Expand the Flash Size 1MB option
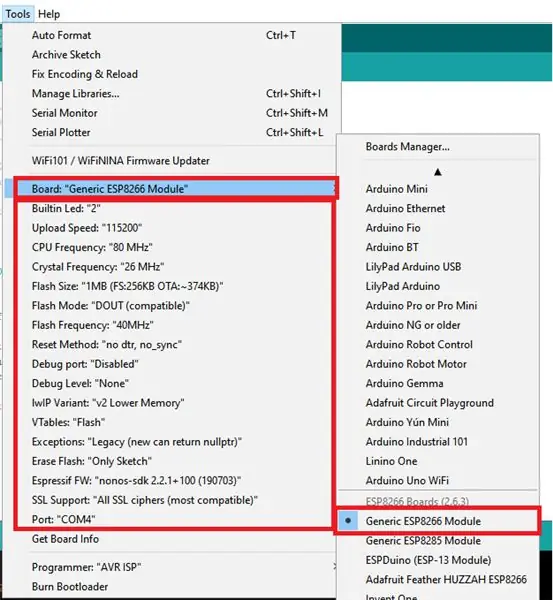Screen dimensions: 553x600 pos(172,286)
